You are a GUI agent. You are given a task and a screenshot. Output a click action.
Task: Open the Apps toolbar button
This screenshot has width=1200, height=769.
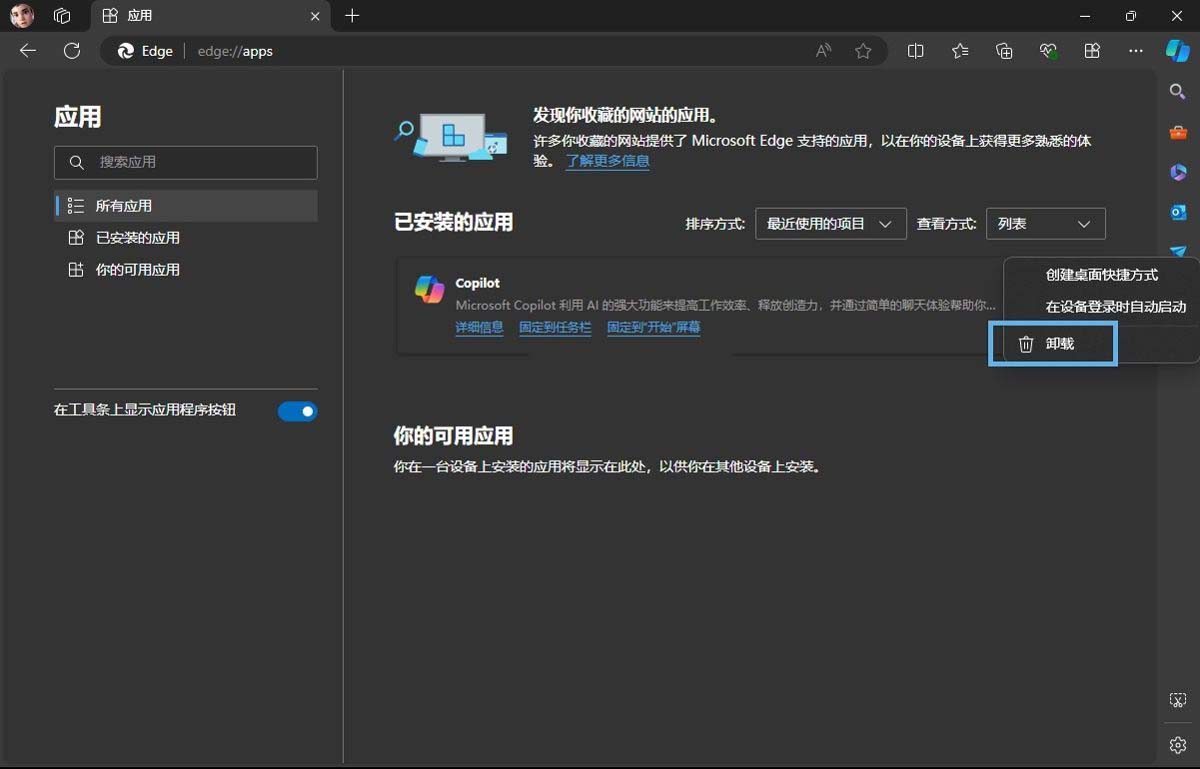click(x=1092, y=51)
